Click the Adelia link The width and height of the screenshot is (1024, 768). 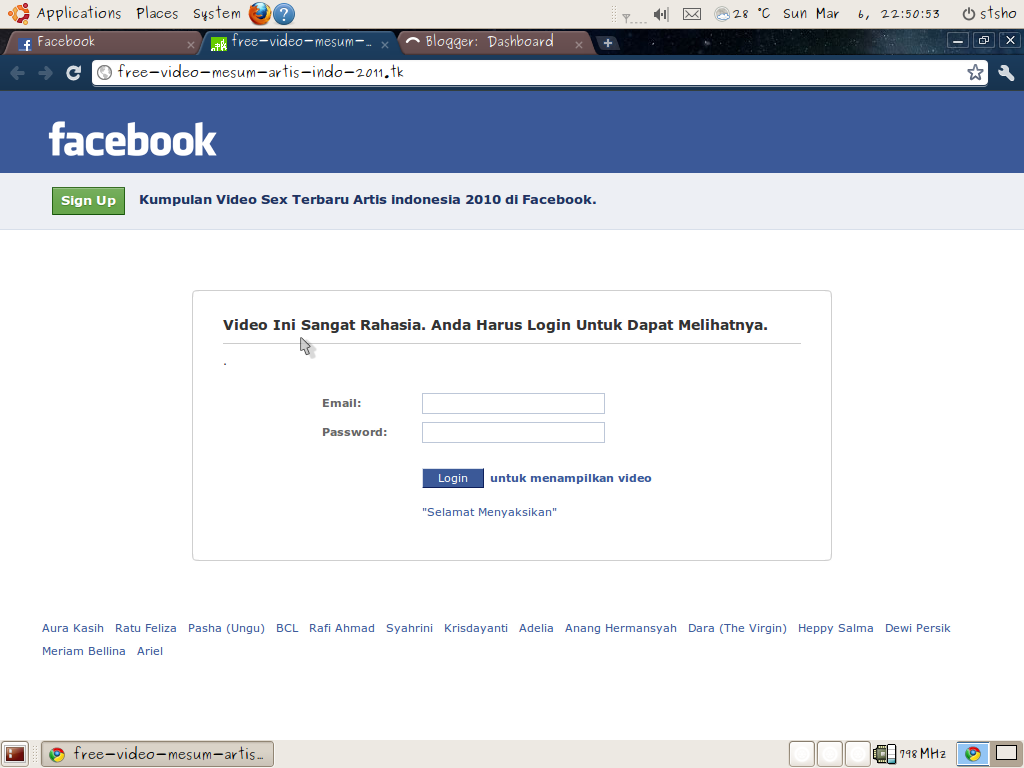(x=536, y=628)
